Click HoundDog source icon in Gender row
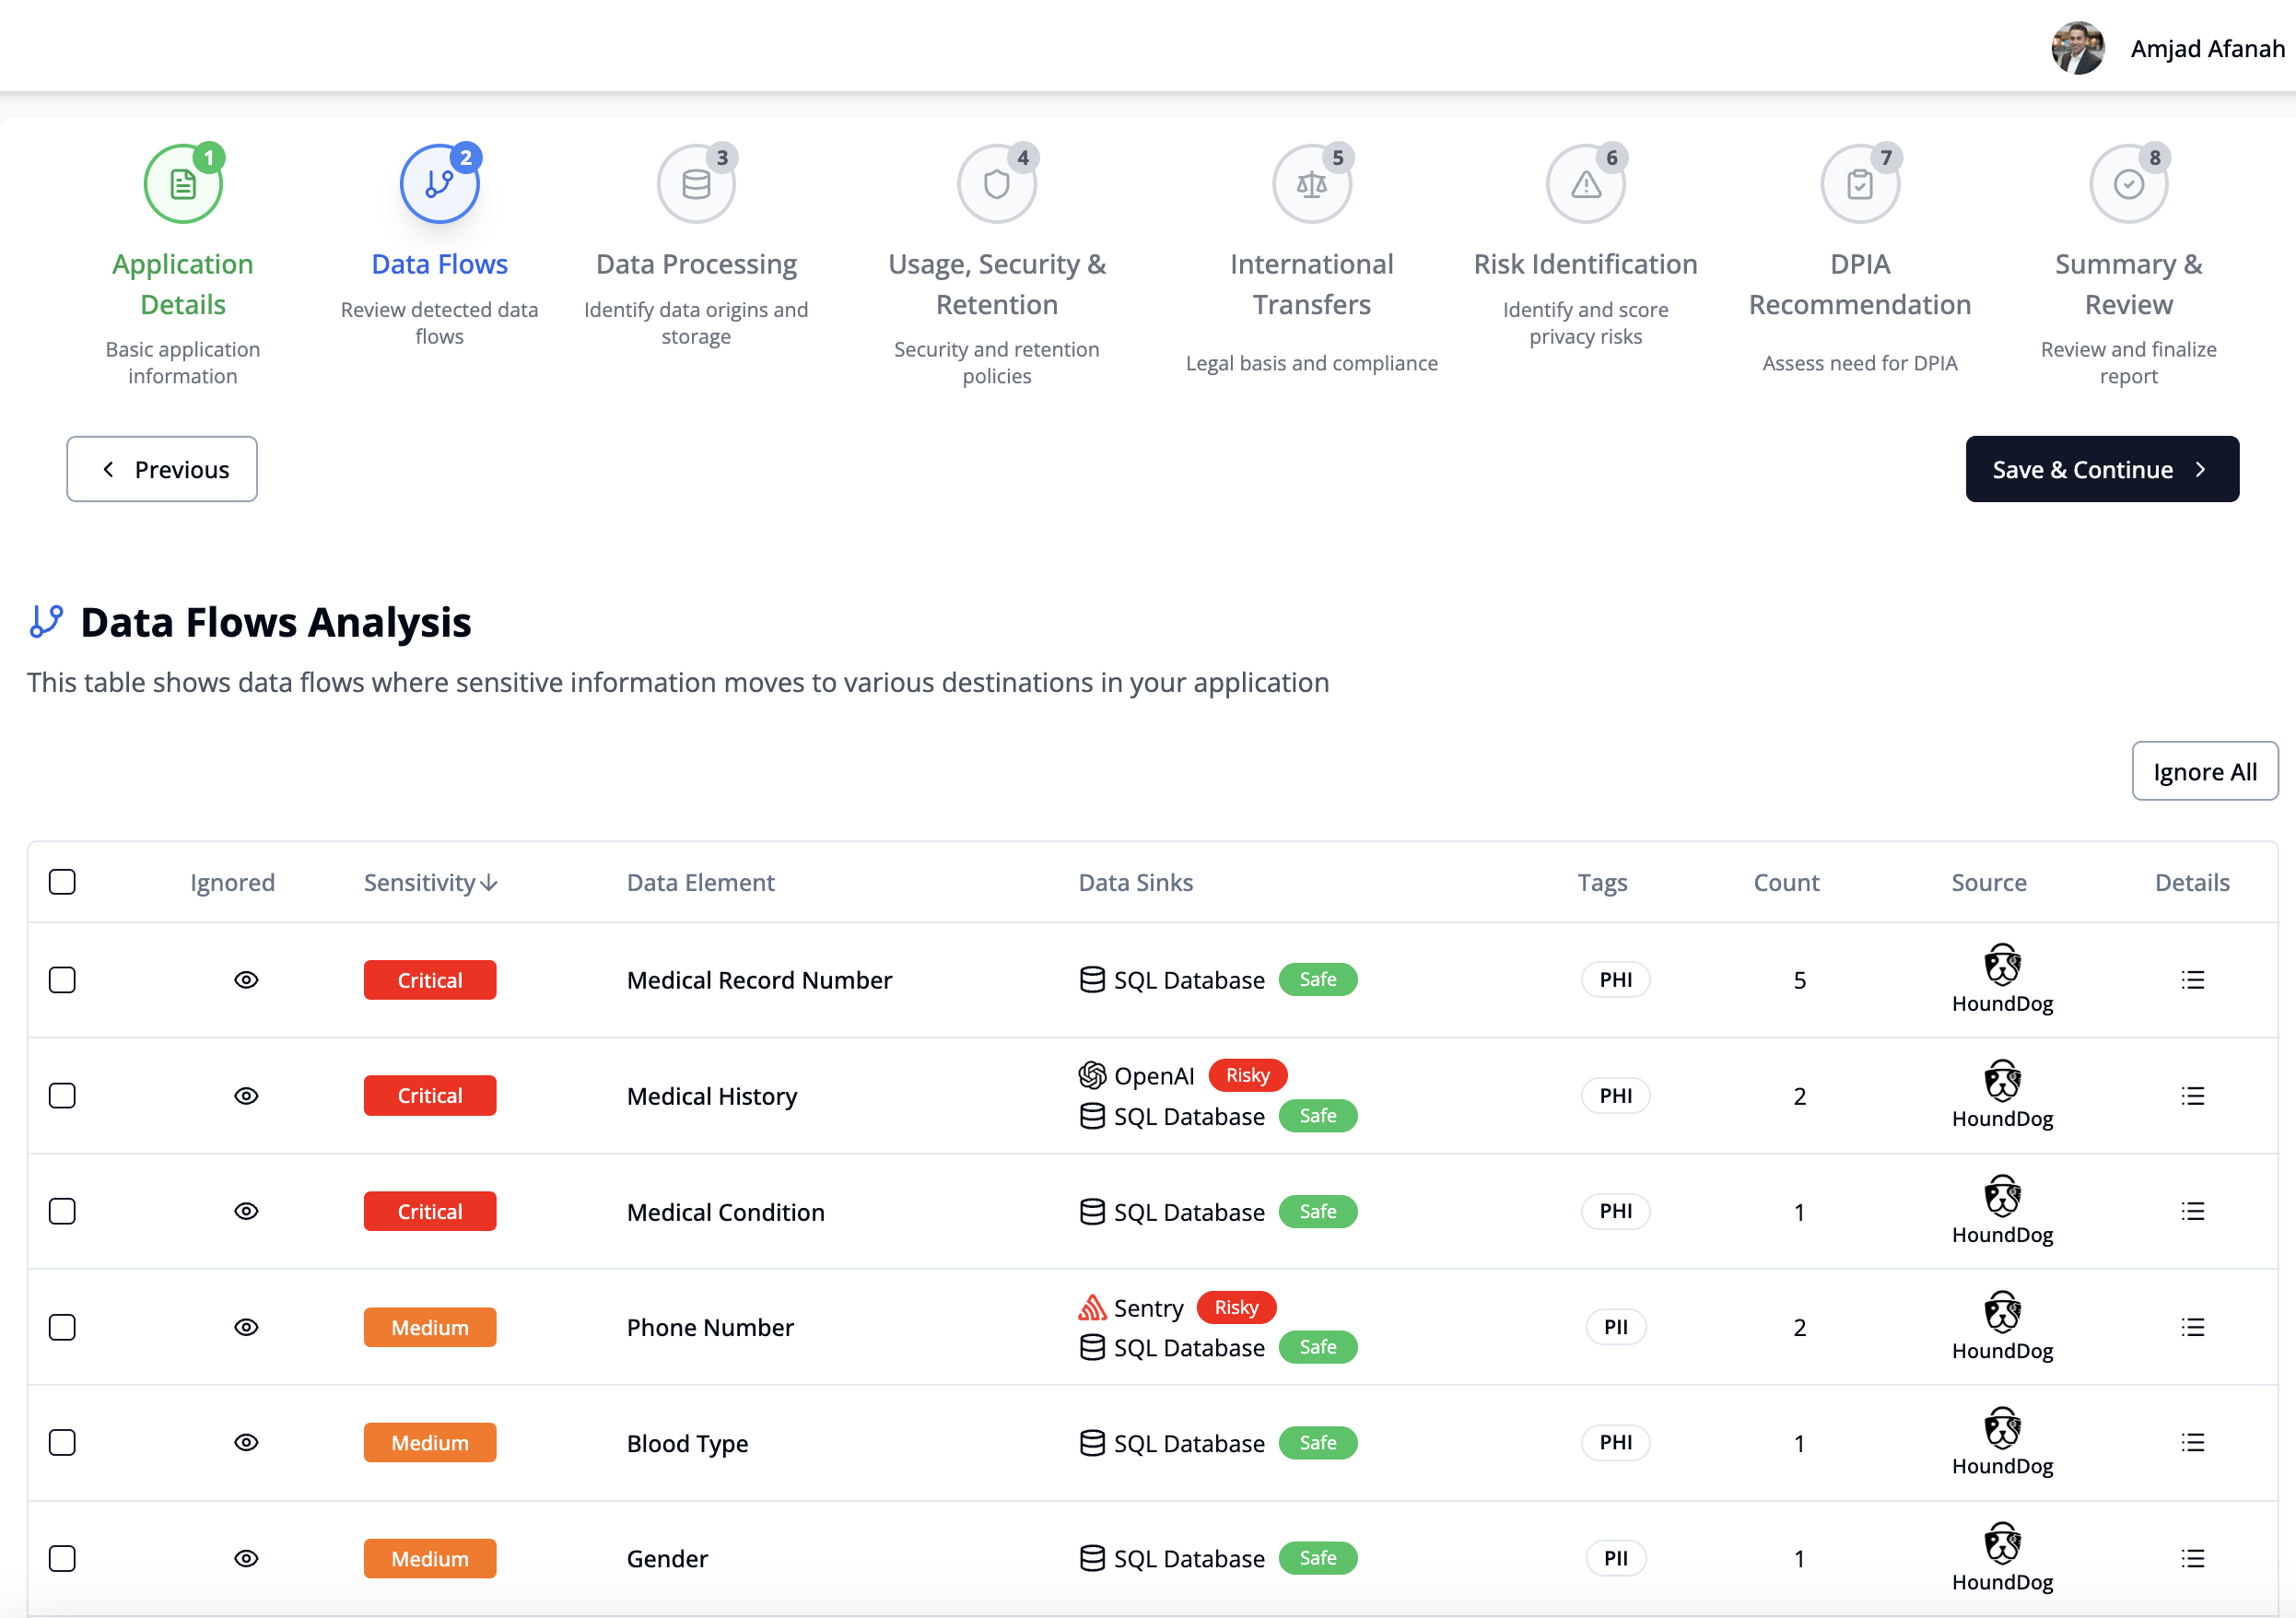Image resolution: width=2296 pixels, height=1618 pixels. (x=2002, y=1543)
